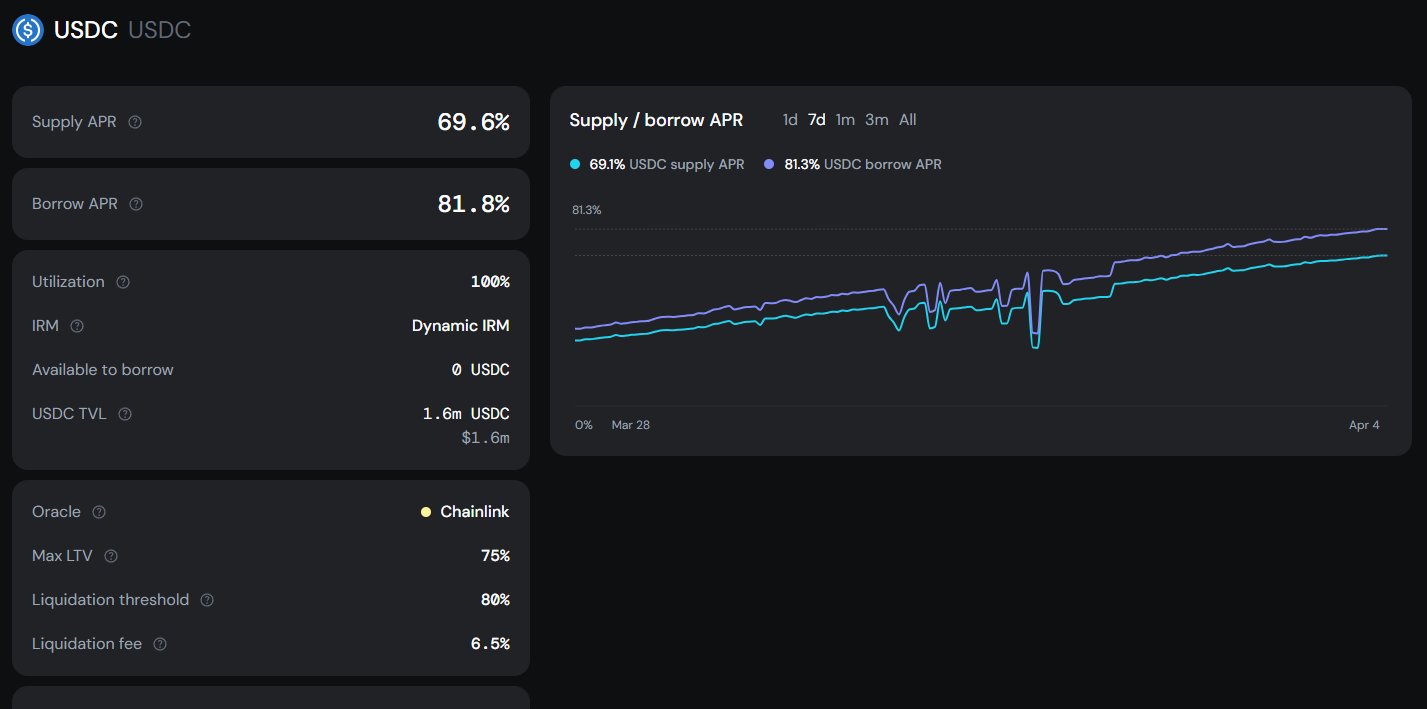The height and width of the screenshot is (709, 1427).
Task: Click the Utilization info question icon
Action: [x=123, y=282]
